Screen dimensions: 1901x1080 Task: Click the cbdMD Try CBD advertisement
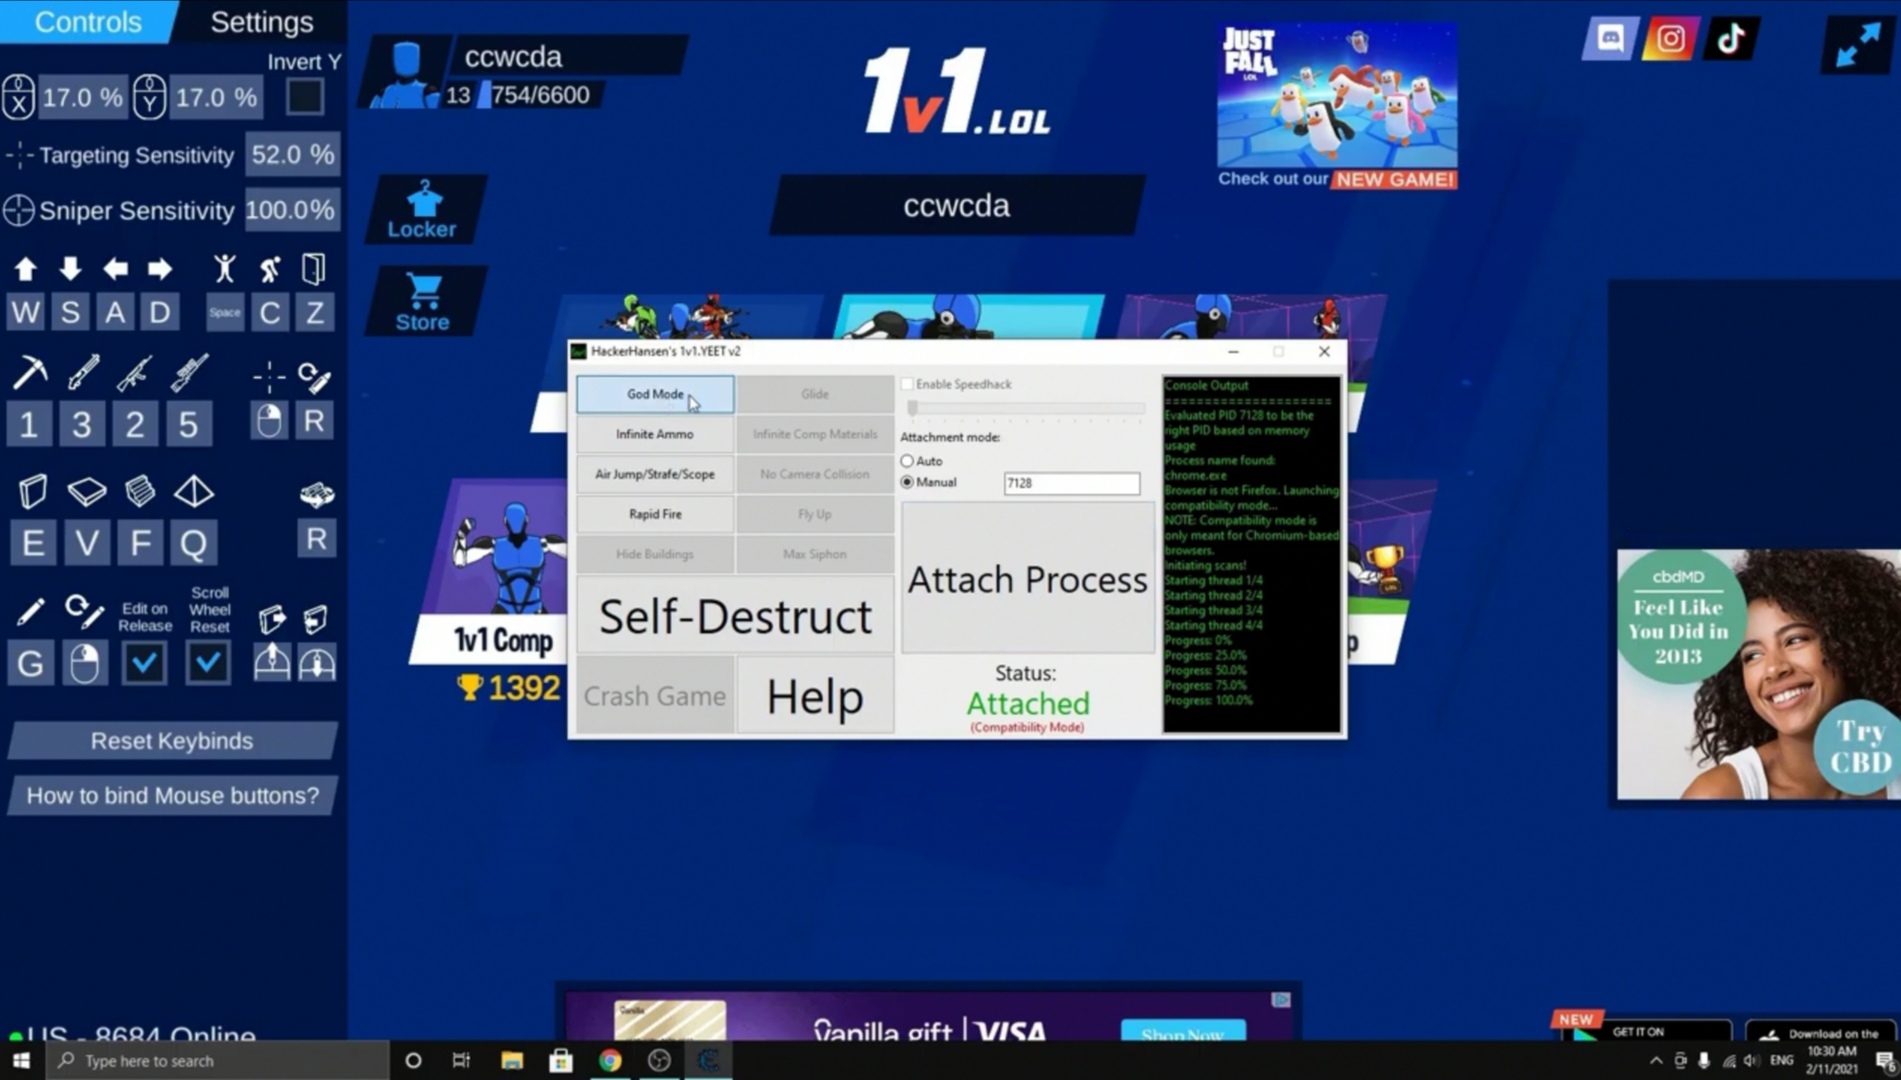pos(1758,674)
